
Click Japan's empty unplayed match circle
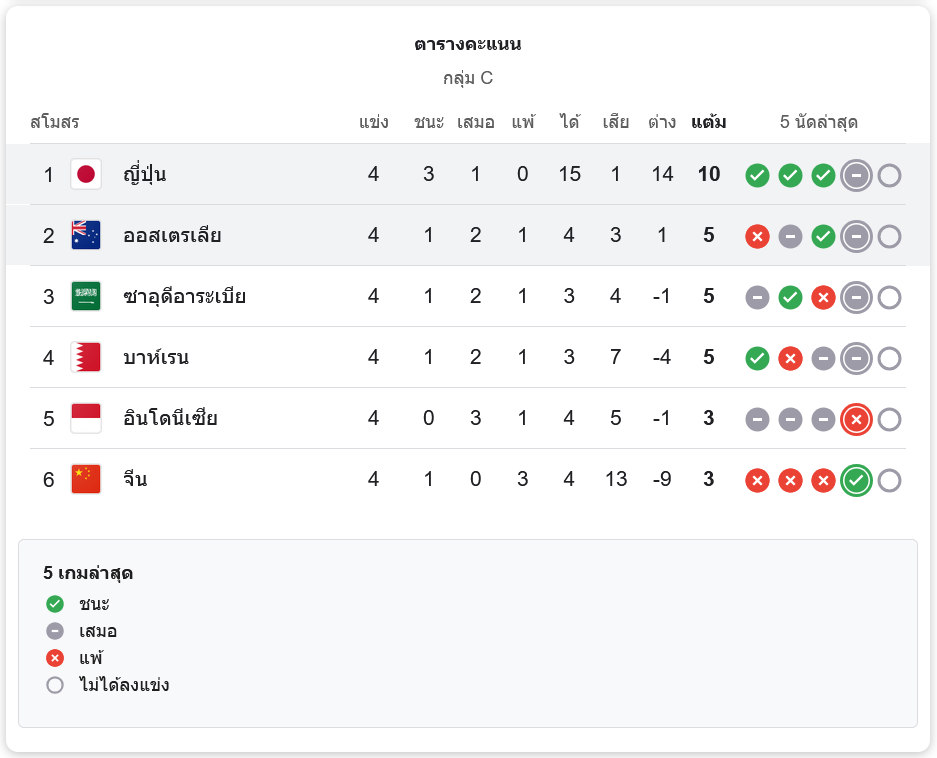(889, 176)
